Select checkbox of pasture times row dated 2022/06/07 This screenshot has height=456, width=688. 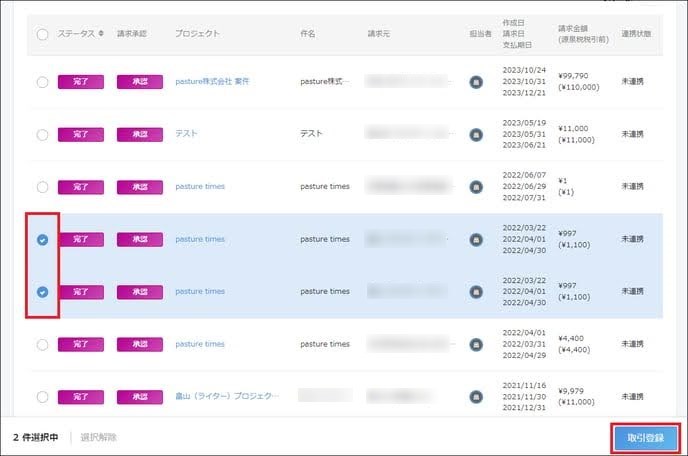click(43, 187)
